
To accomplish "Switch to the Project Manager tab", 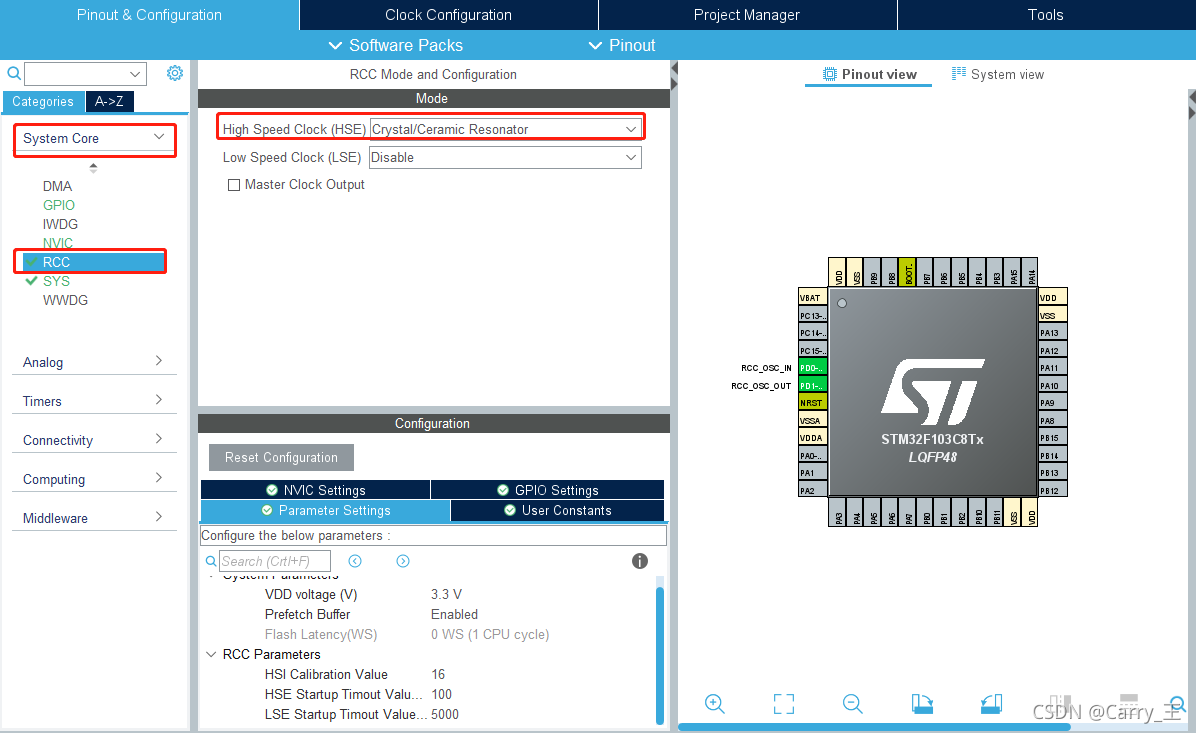I will tap(747, 14).
